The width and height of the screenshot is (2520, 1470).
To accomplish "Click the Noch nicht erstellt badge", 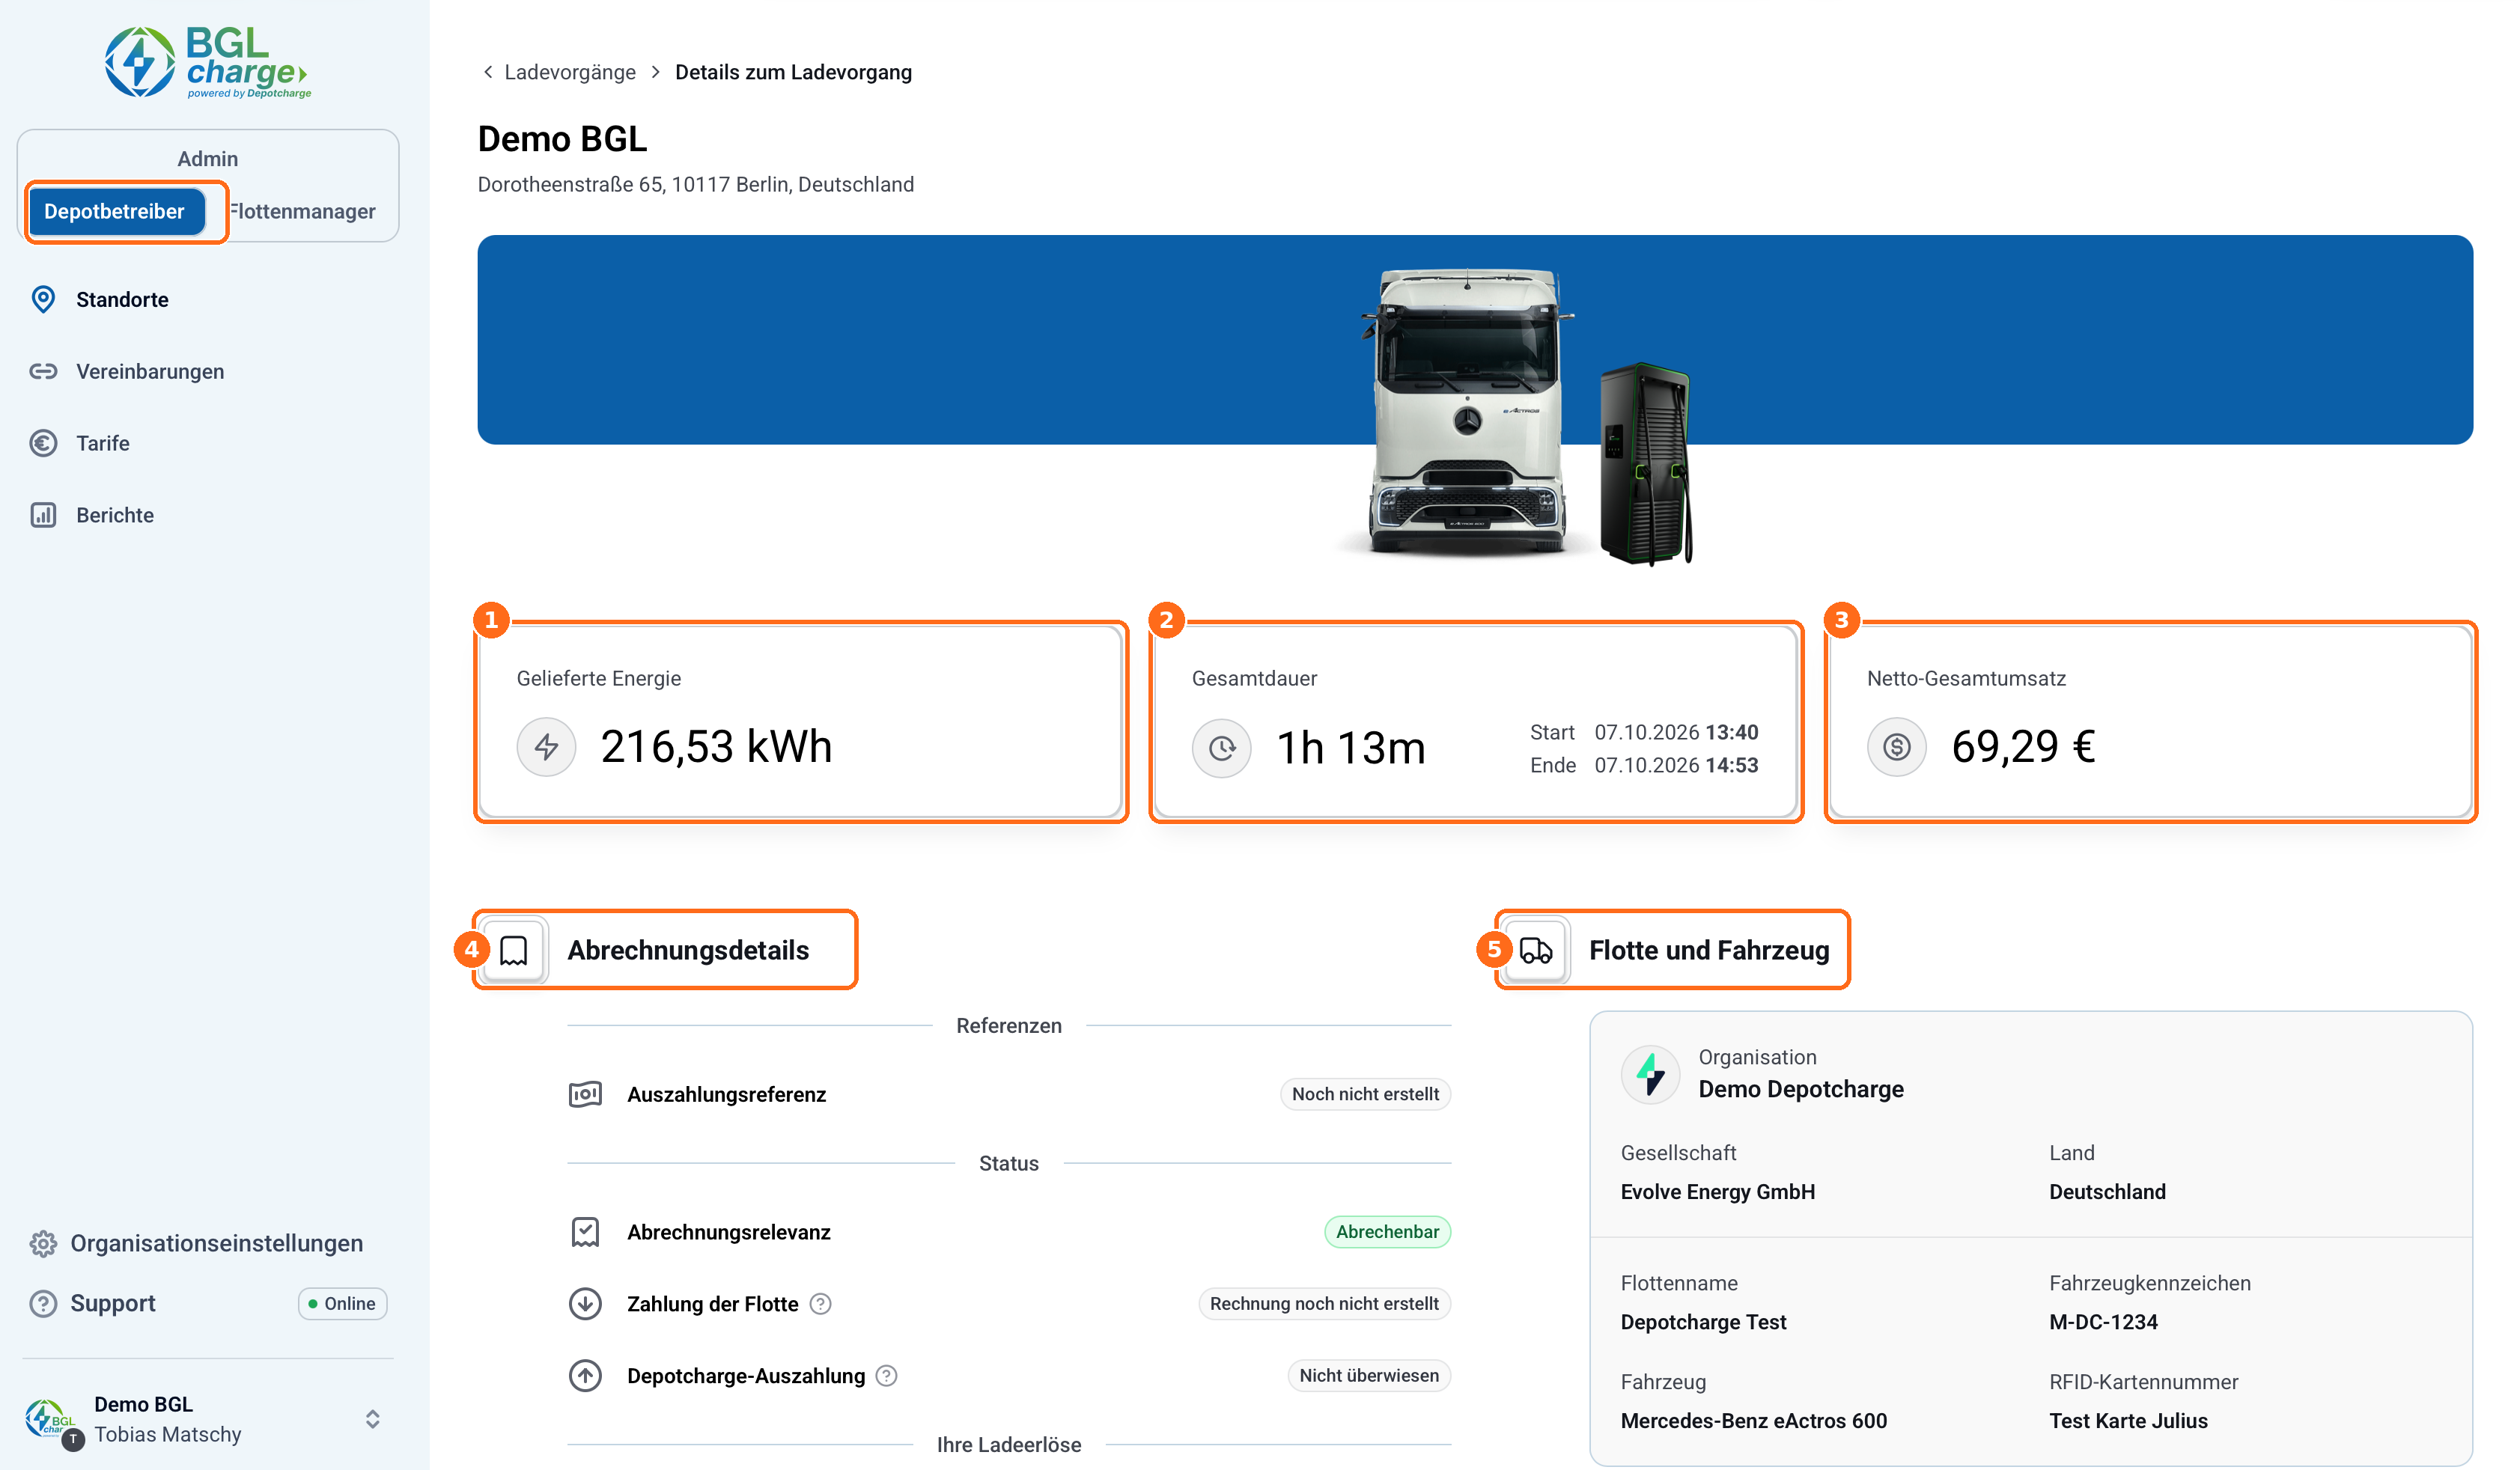I will (x=1365, y=1094).
